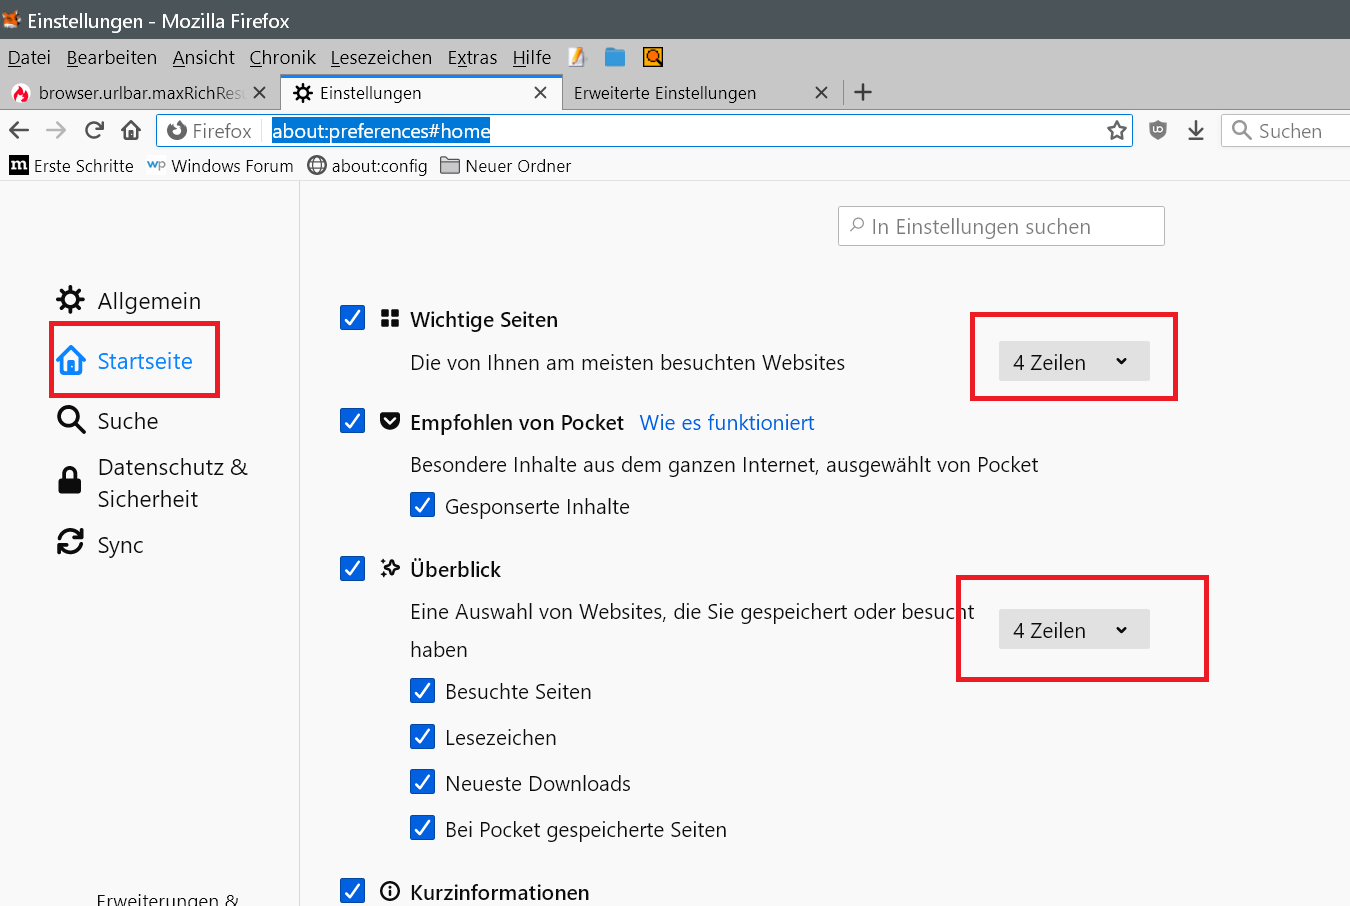Expand Wichtige Seiten rows dropdown

click(1073, 362)
